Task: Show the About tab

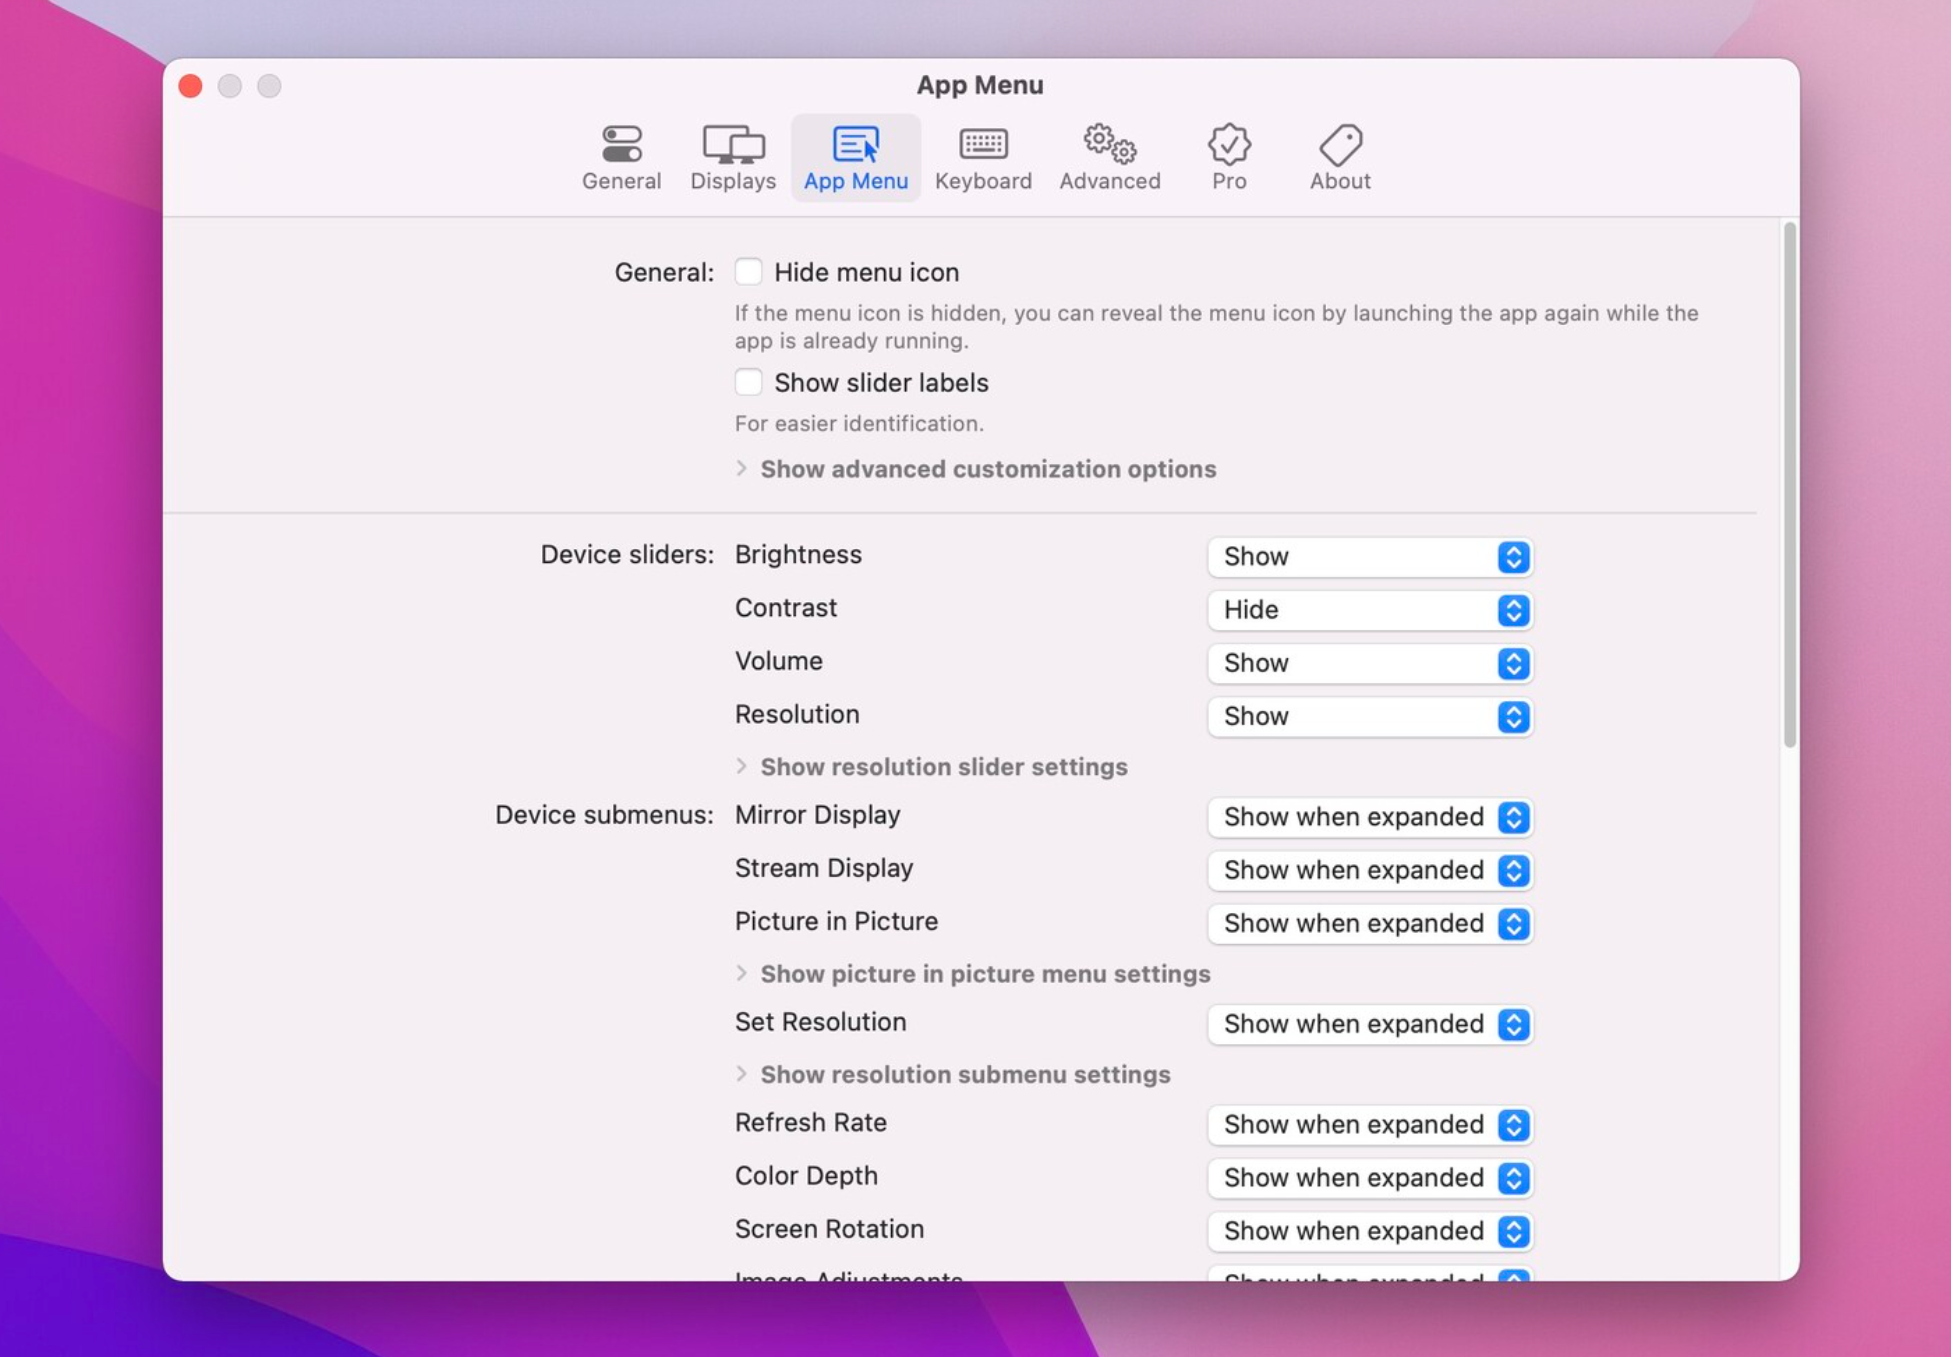Action: click(1340, 158)
